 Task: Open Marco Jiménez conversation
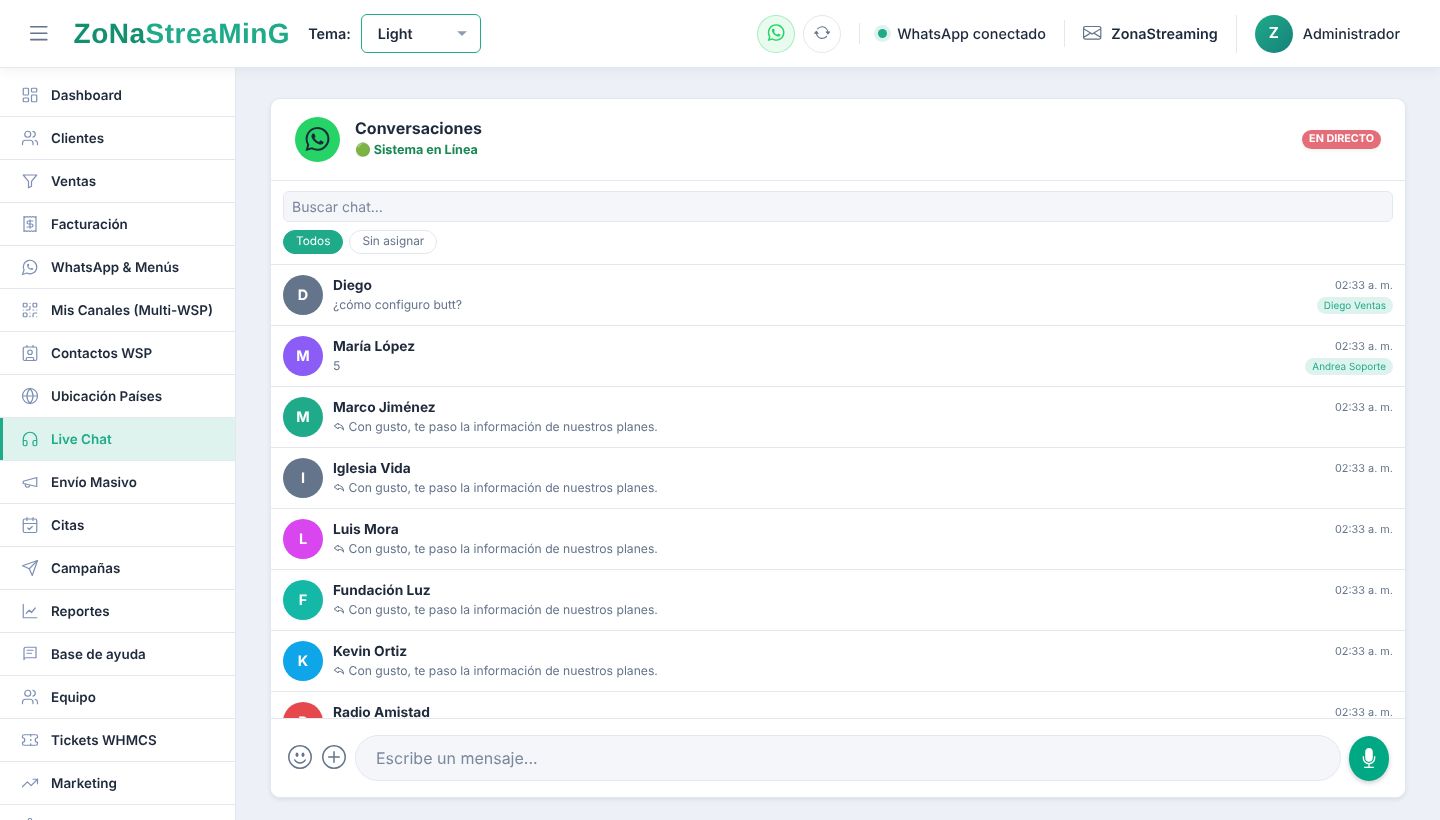tap(838, 417)
